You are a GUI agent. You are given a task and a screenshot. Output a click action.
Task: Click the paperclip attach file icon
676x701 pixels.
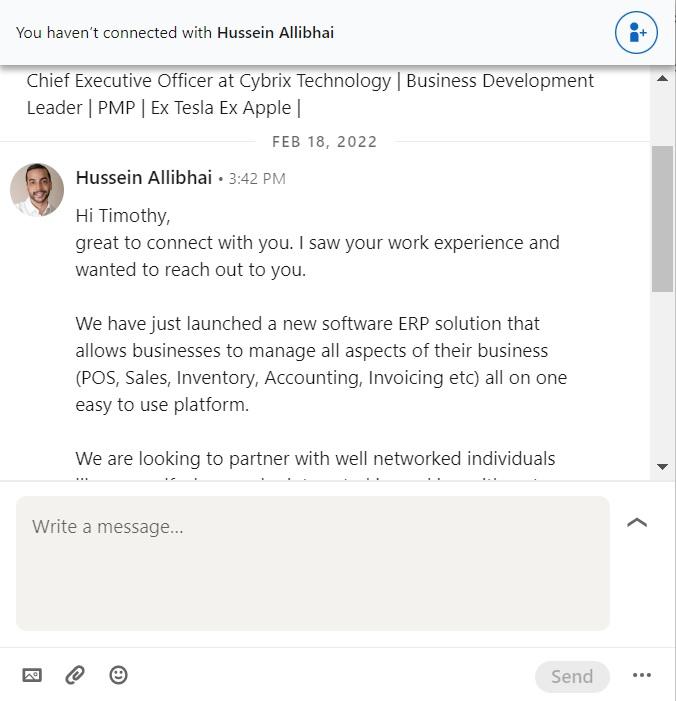(75, 675)
